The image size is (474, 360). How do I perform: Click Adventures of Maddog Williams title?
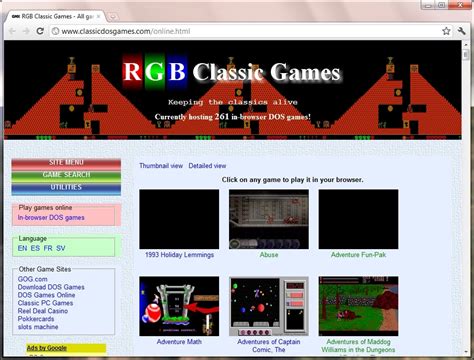(358, 346)
